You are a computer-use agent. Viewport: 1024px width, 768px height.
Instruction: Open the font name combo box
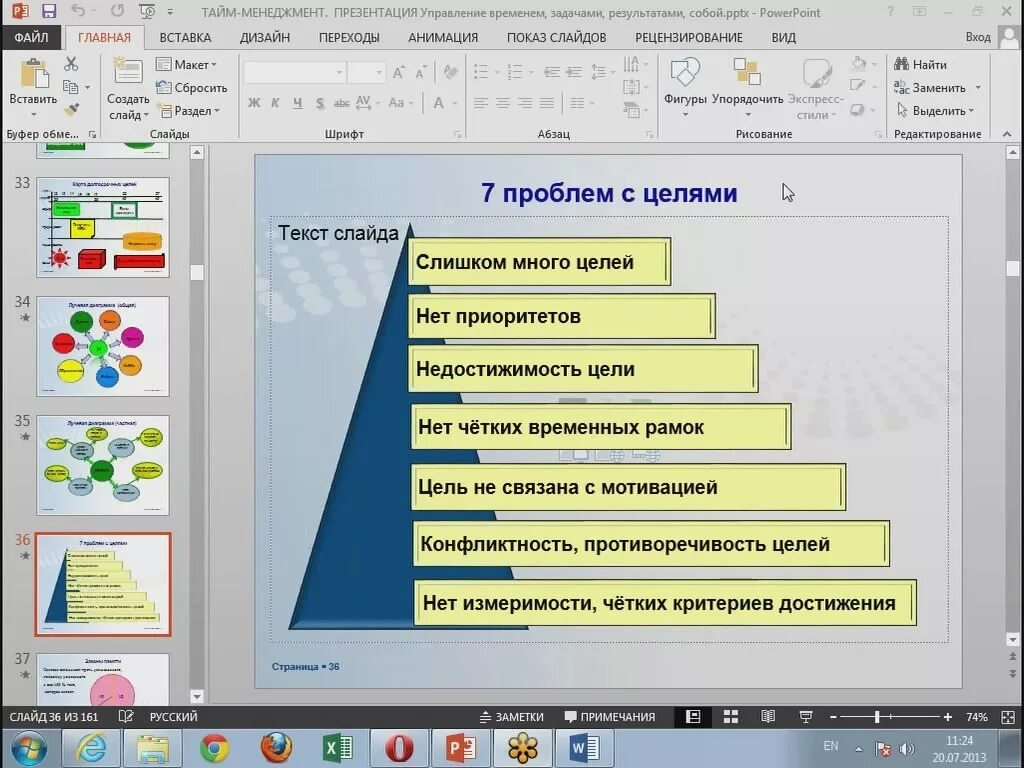(x=295, y=72)
